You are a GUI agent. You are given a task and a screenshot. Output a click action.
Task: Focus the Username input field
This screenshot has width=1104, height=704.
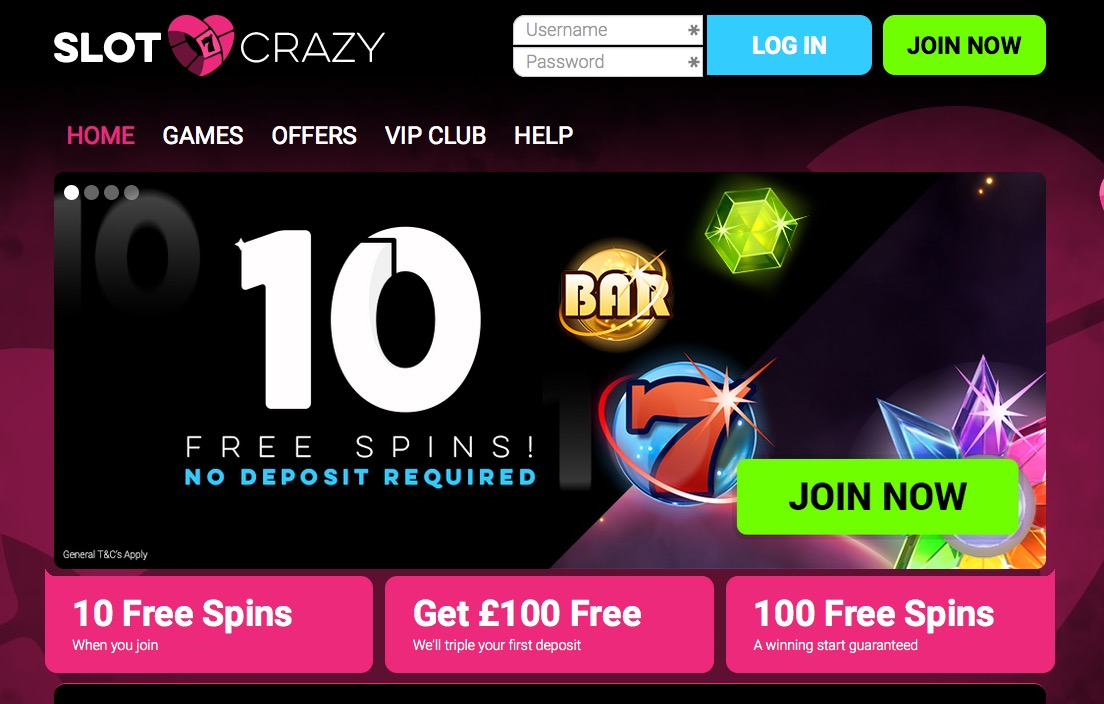pos(608,30)
